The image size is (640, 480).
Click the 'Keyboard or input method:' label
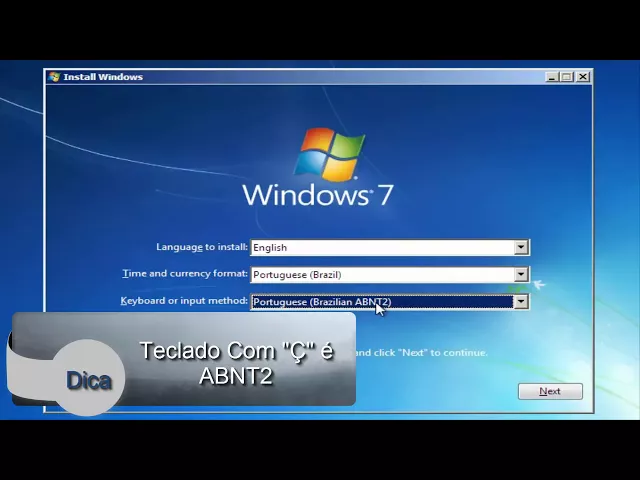pyautogui.click(x=184, y=301)
